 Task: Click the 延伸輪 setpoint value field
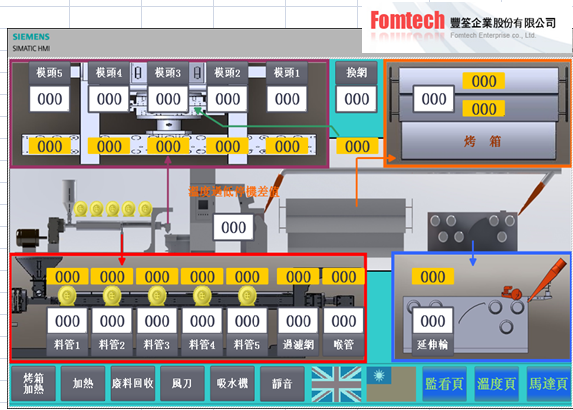point(433,321)
